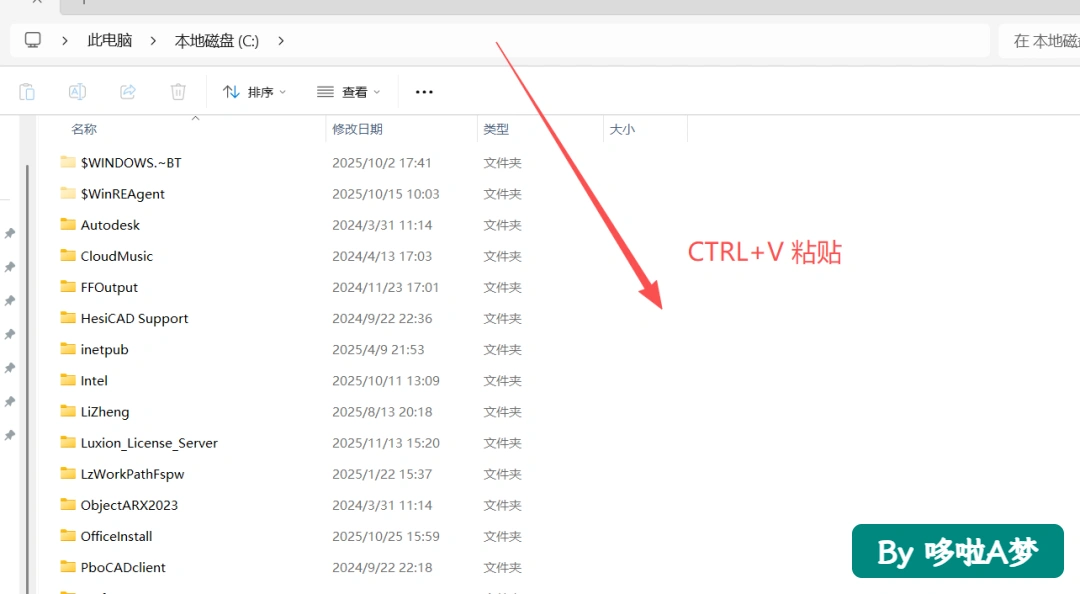Screen dimensions: 1080x594
Task: Click the $WINDOWS.~BT folder name
Action: click(131, 163)
